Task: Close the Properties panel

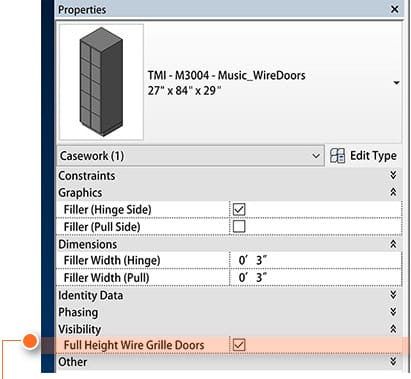Action: point(394,9)
